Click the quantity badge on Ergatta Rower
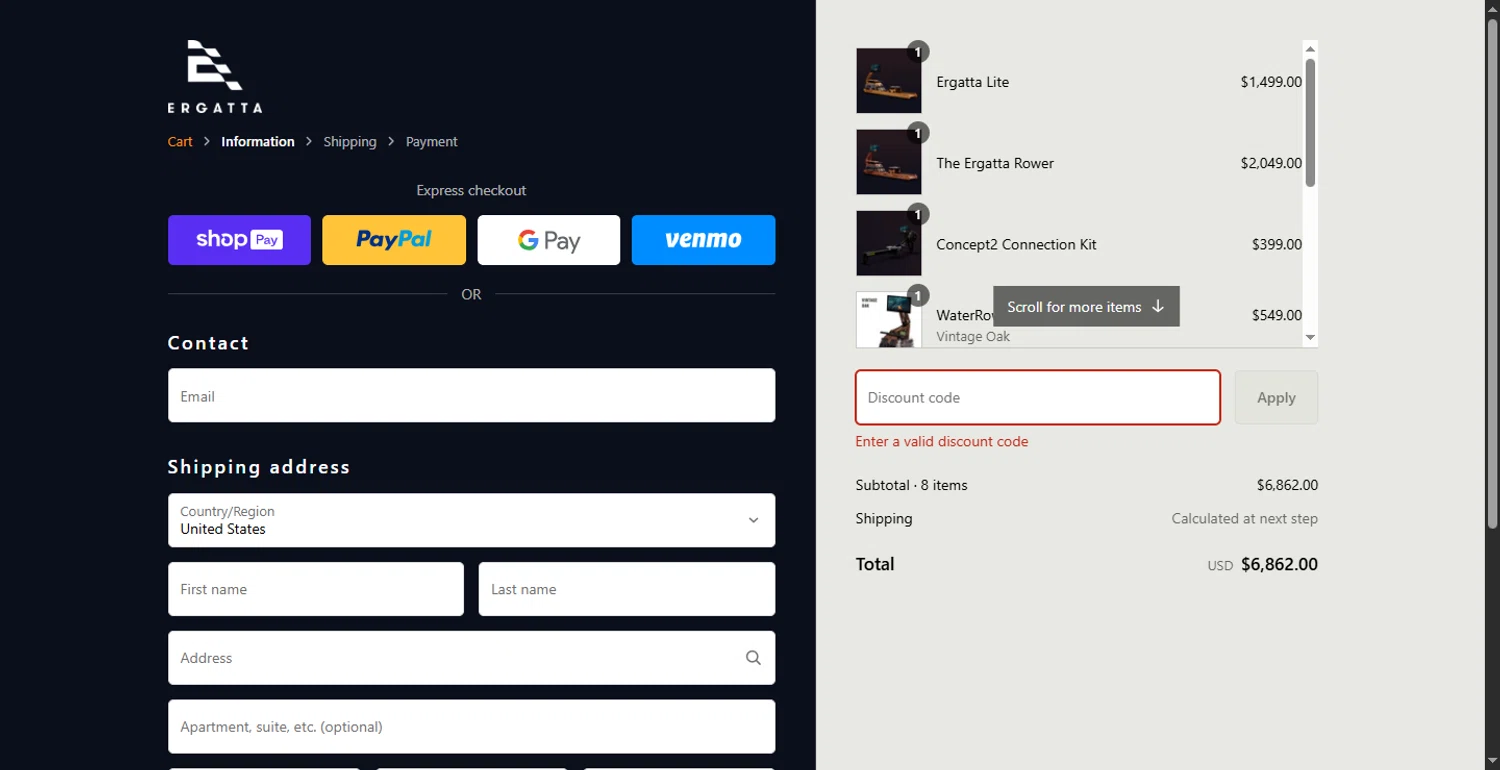 coord(918,133)
